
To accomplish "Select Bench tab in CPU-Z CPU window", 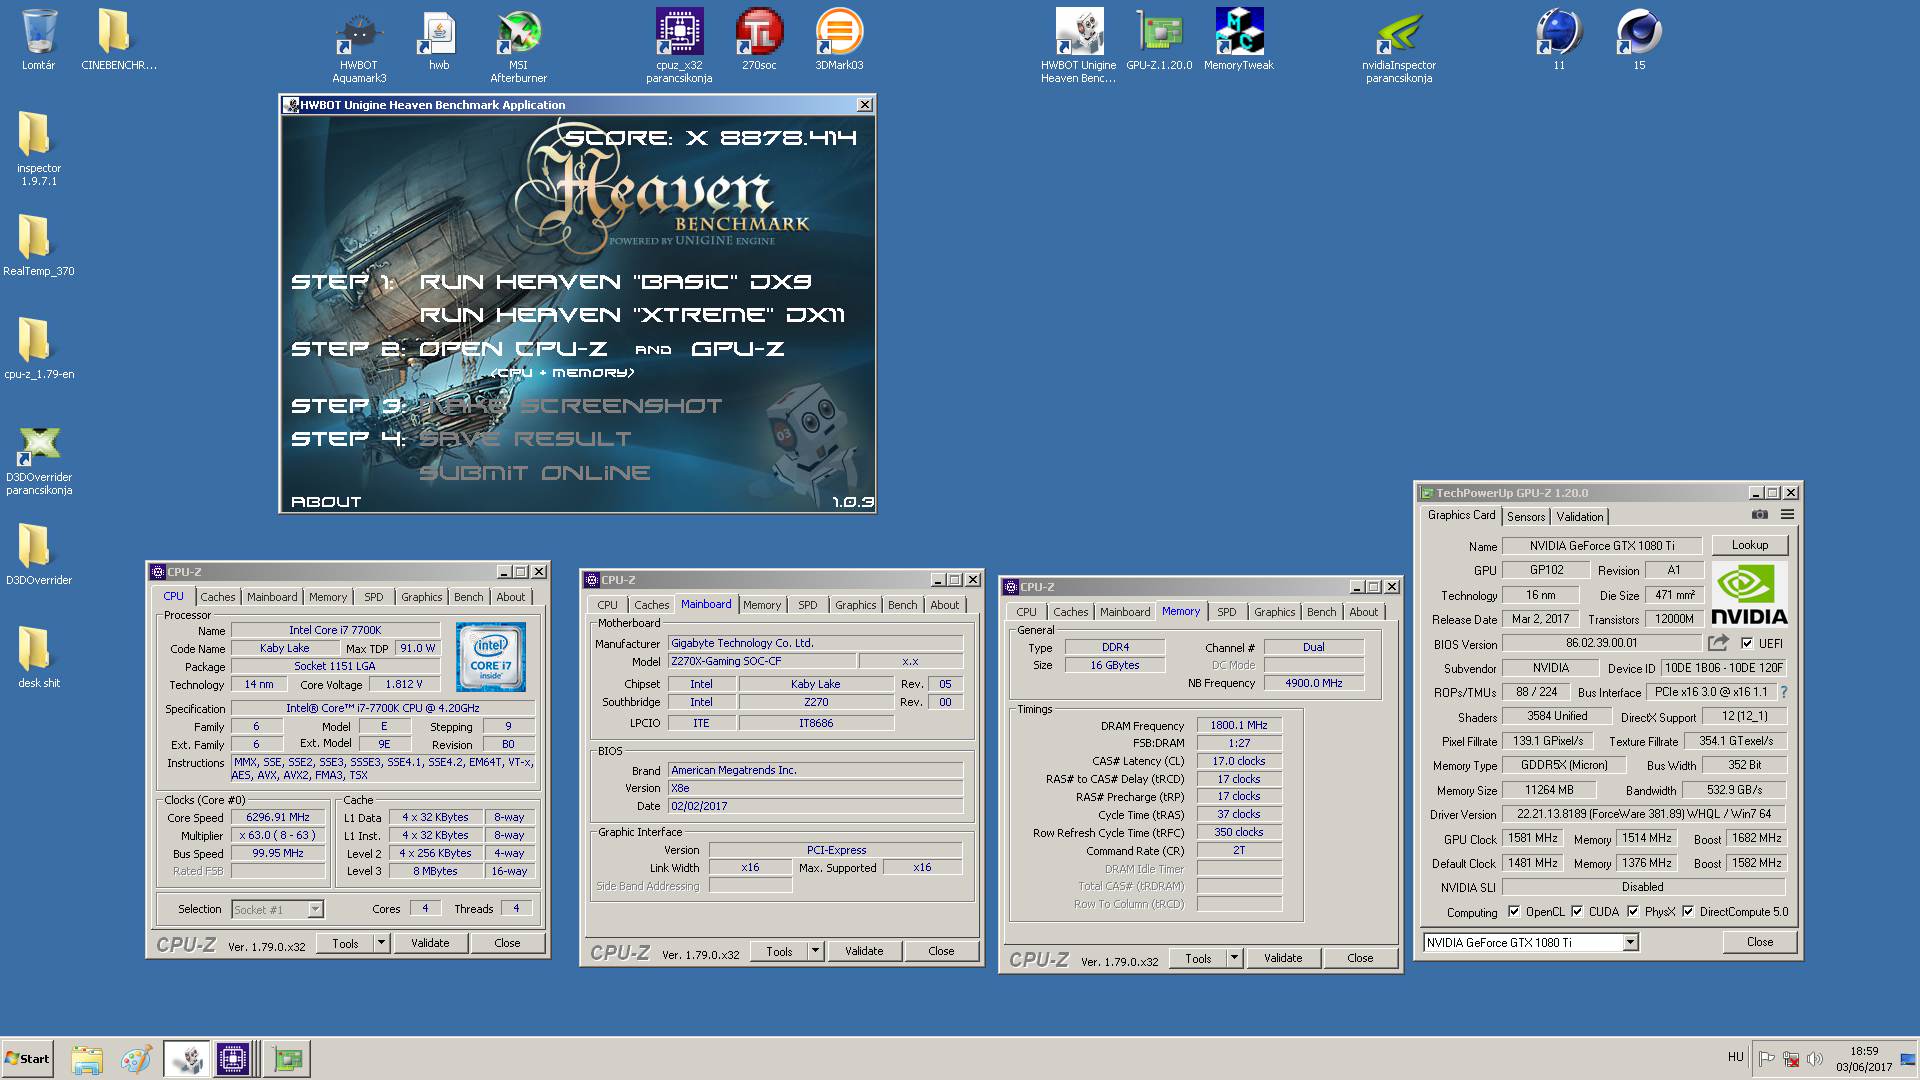I will [468, 597].
